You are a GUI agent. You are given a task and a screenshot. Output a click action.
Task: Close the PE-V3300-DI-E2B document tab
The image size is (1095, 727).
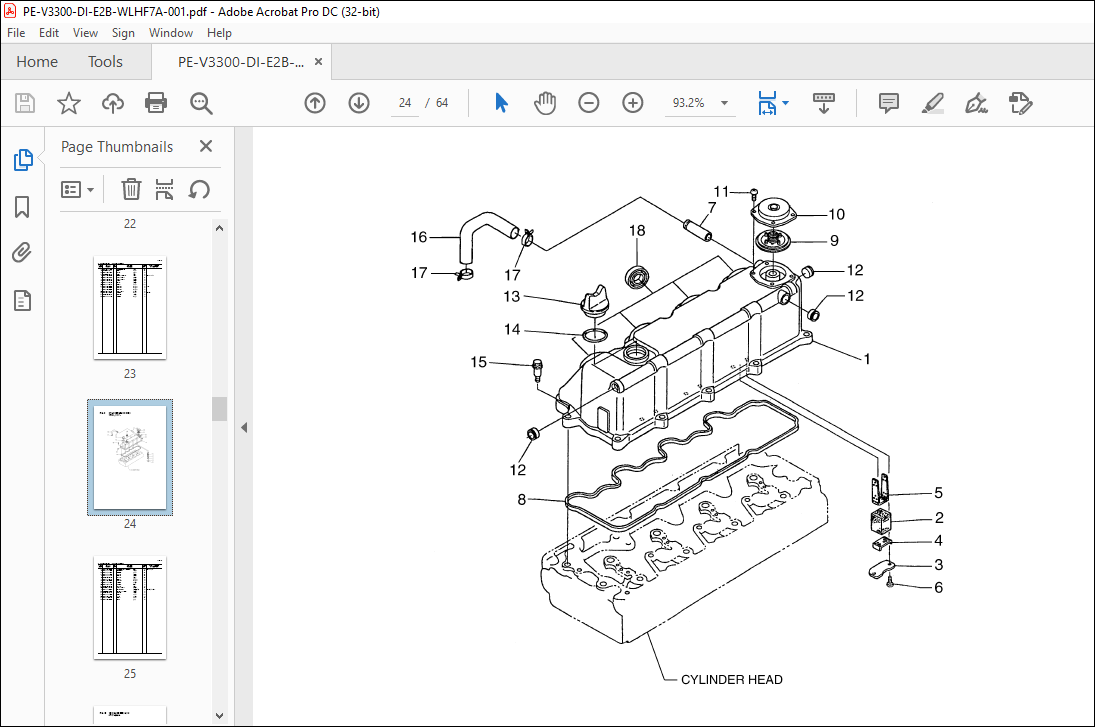(x=318, y=61)
